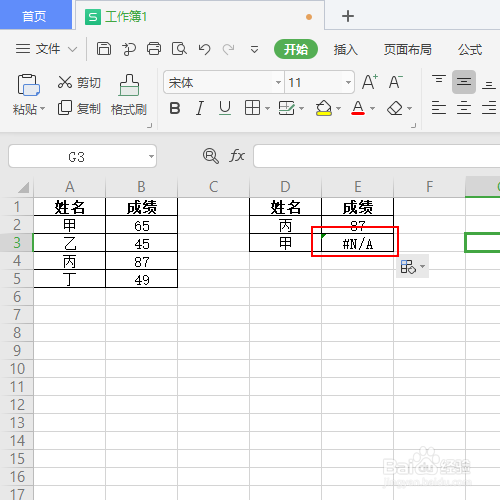
Task: Select row 3 header
Action: 17,243
